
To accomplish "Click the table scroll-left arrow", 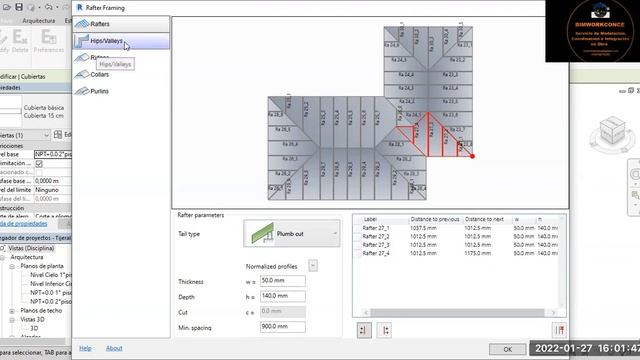I will (x=366, y=313).
